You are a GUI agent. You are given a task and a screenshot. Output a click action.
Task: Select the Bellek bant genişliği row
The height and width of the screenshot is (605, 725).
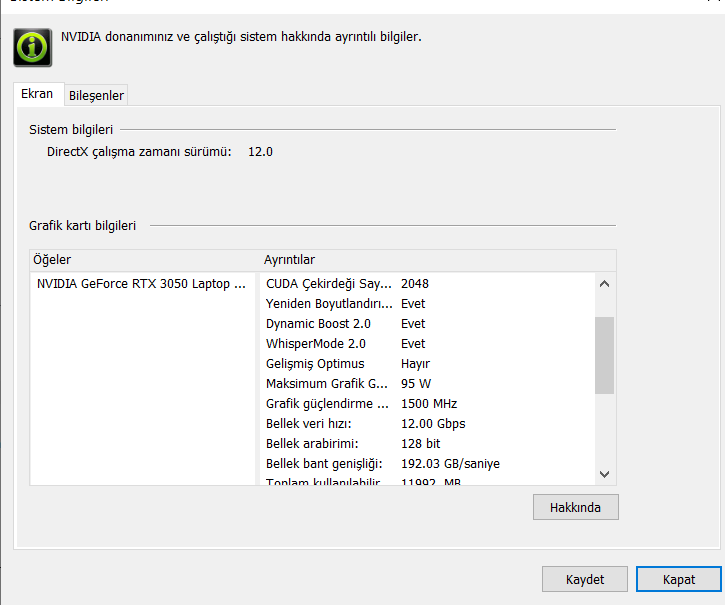(x=427, y=463)
